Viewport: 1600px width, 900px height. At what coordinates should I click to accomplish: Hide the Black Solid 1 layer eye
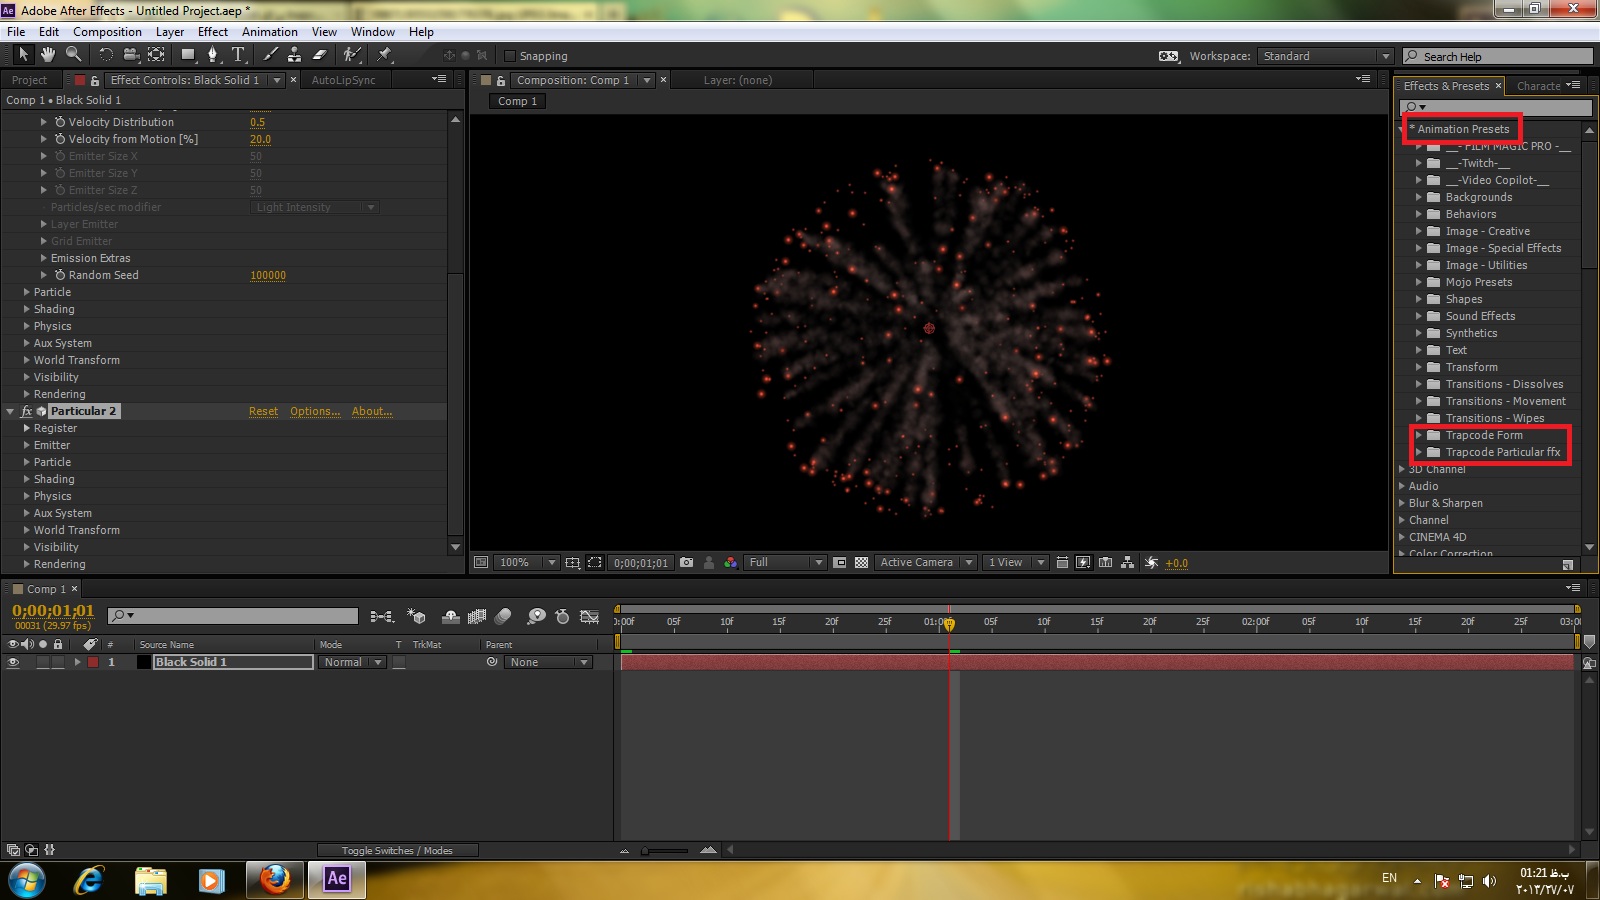tap(13, 662)
